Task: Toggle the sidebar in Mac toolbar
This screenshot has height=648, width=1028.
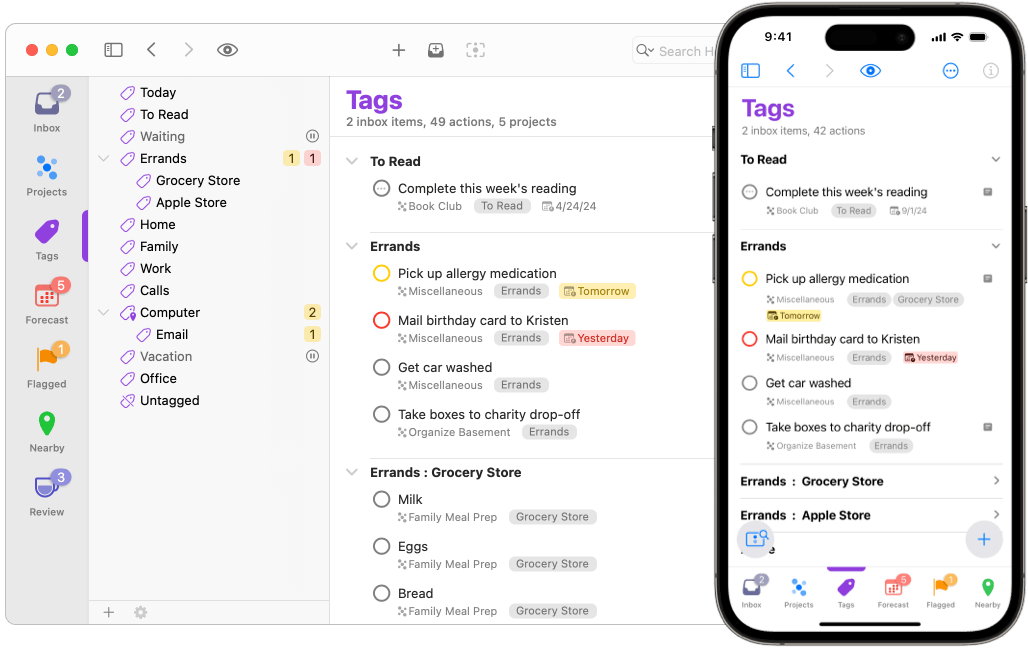Action: point(113,50)
